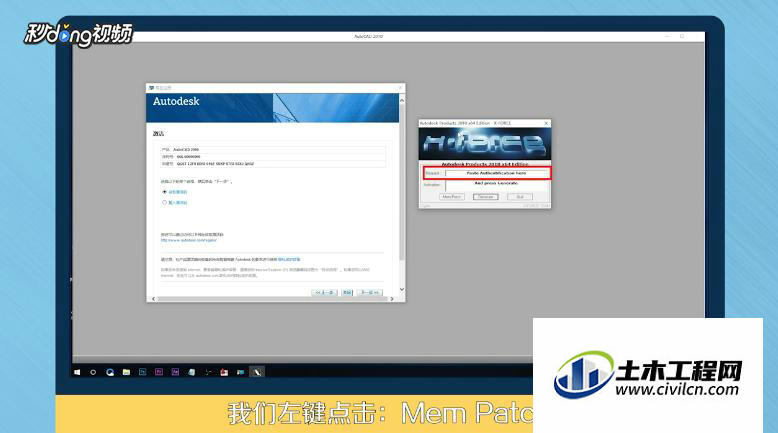Open the gray document icon in taskbar
The height and width of the screenshot is (433, 778).
click(x=192, y=372)
